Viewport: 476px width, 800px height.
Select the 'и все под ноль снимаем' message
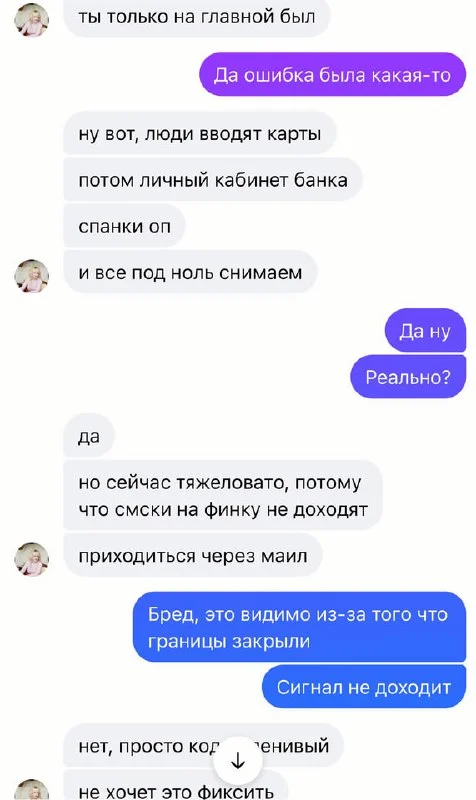190,272
